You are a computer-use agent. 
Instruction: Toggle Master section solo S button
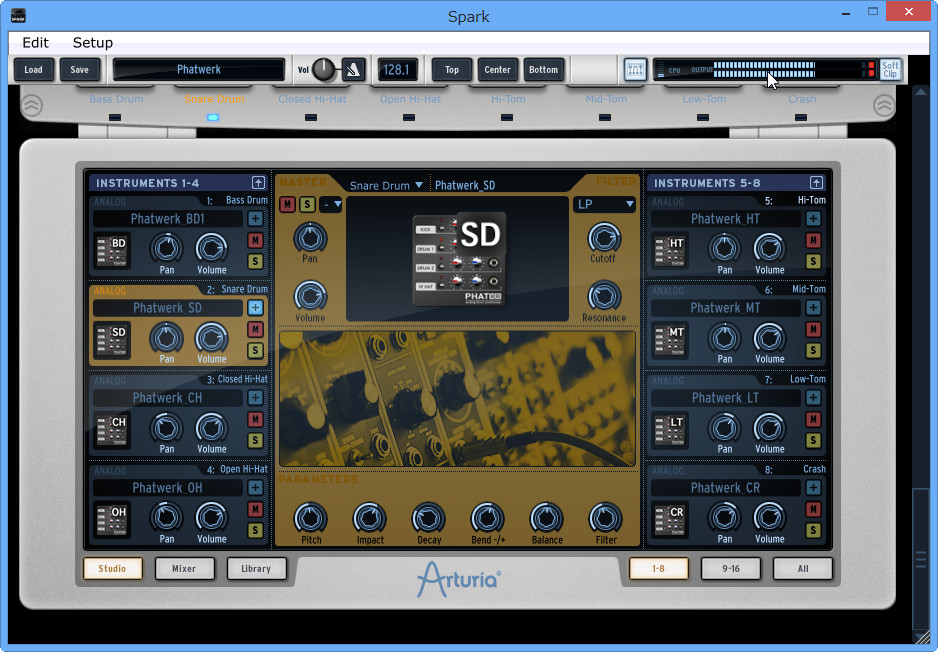point(307,205)
